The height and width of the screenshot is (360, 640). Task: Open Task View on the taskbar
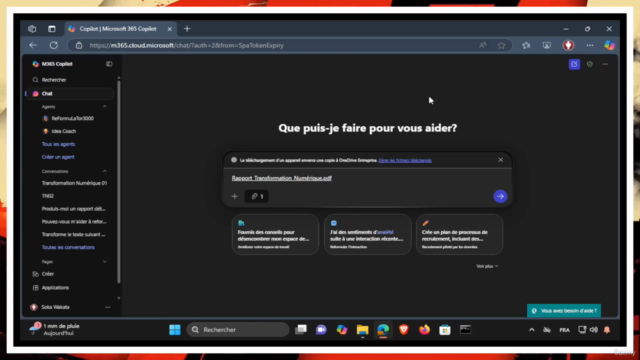(x=301, y=330)
